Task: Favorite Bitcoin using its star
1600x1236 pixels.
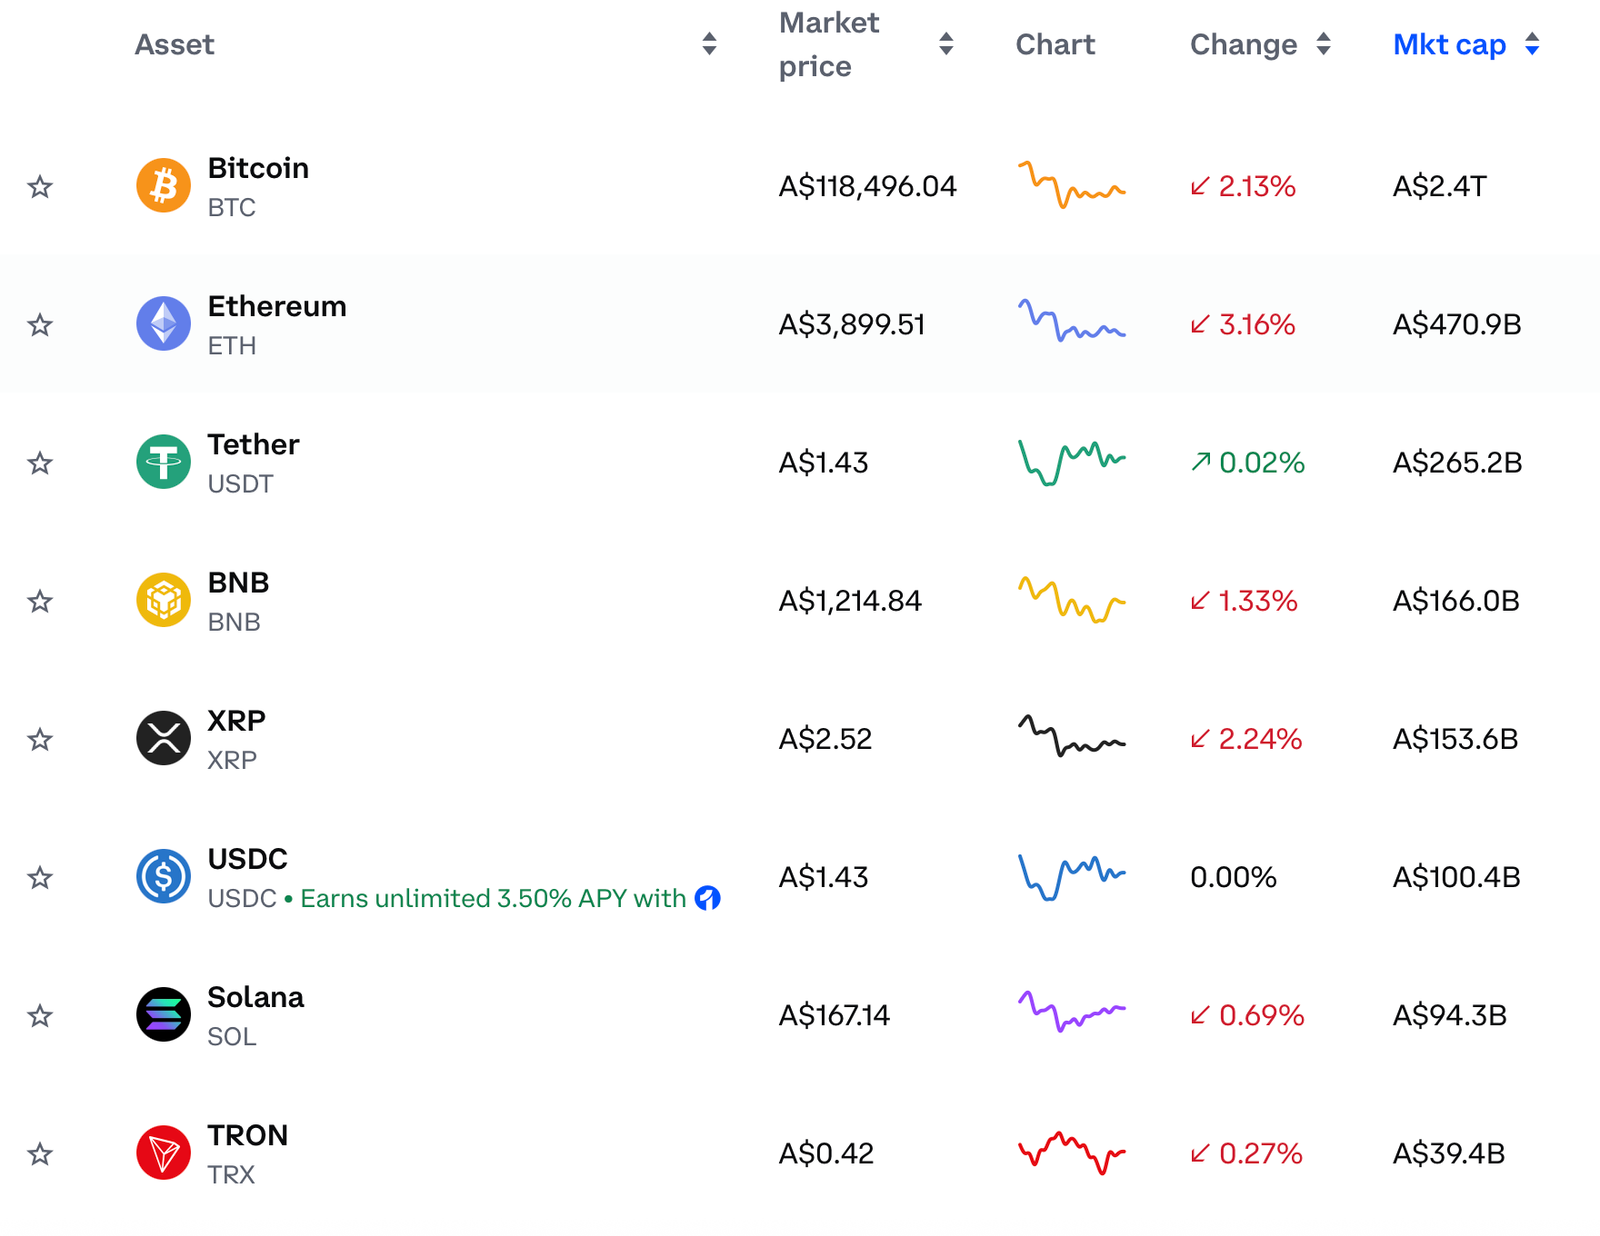Action: click(x=40, y=185)
